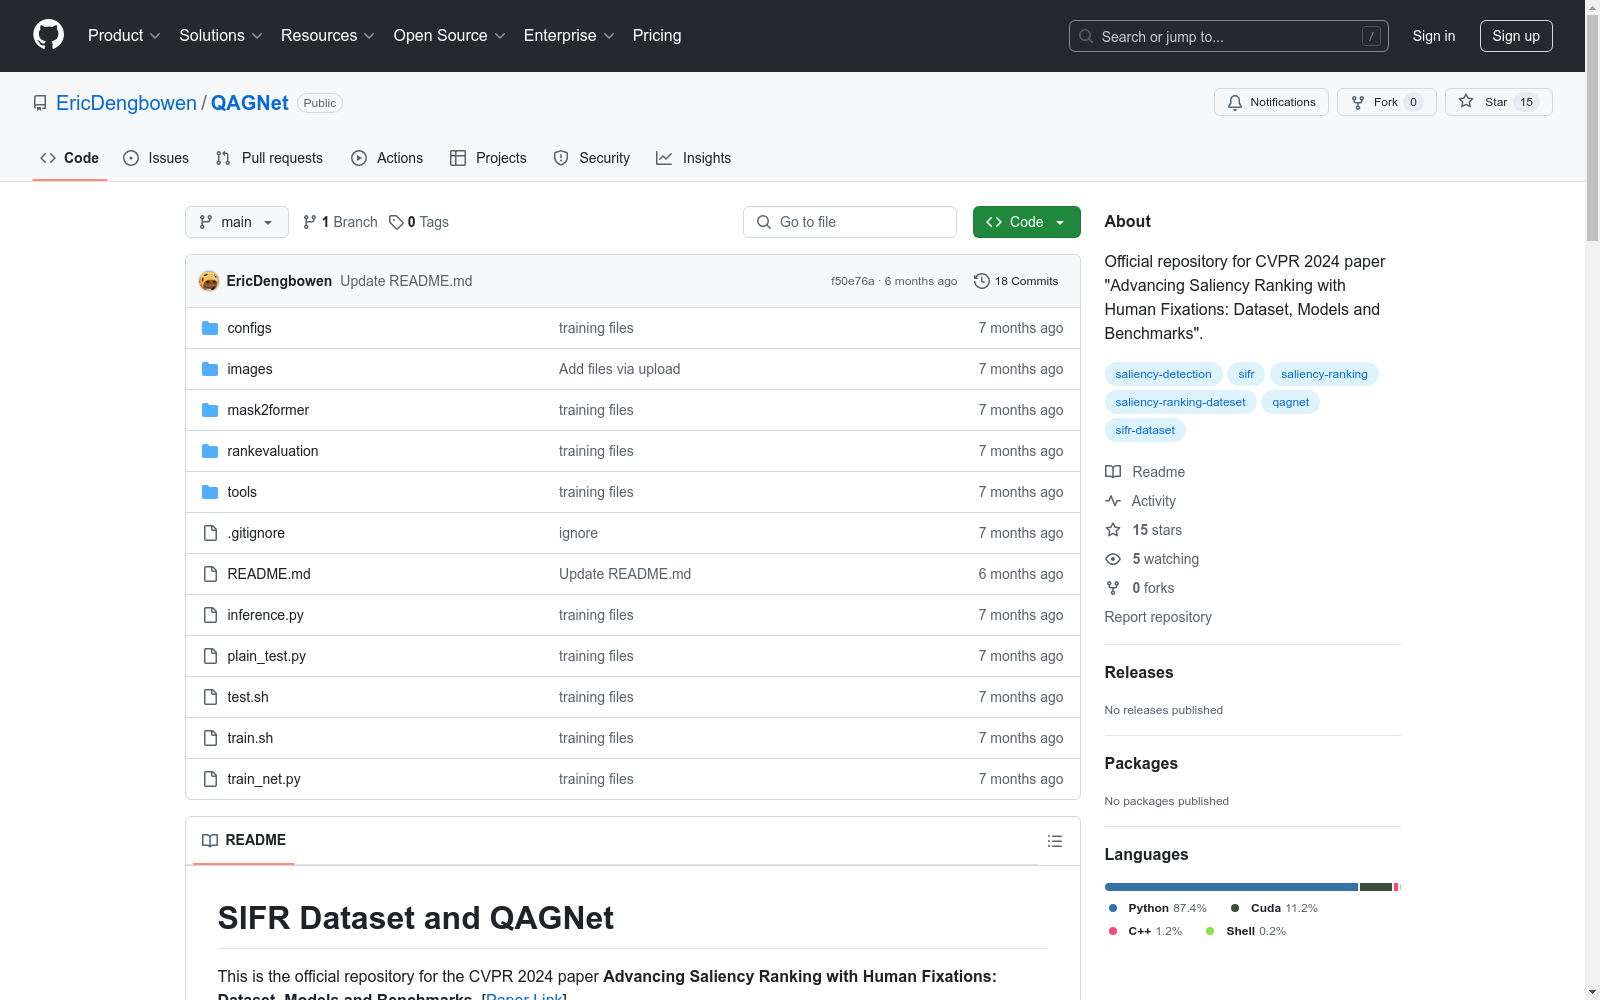
Task: Click the images folder icon
Action: (x=210, y=369)
